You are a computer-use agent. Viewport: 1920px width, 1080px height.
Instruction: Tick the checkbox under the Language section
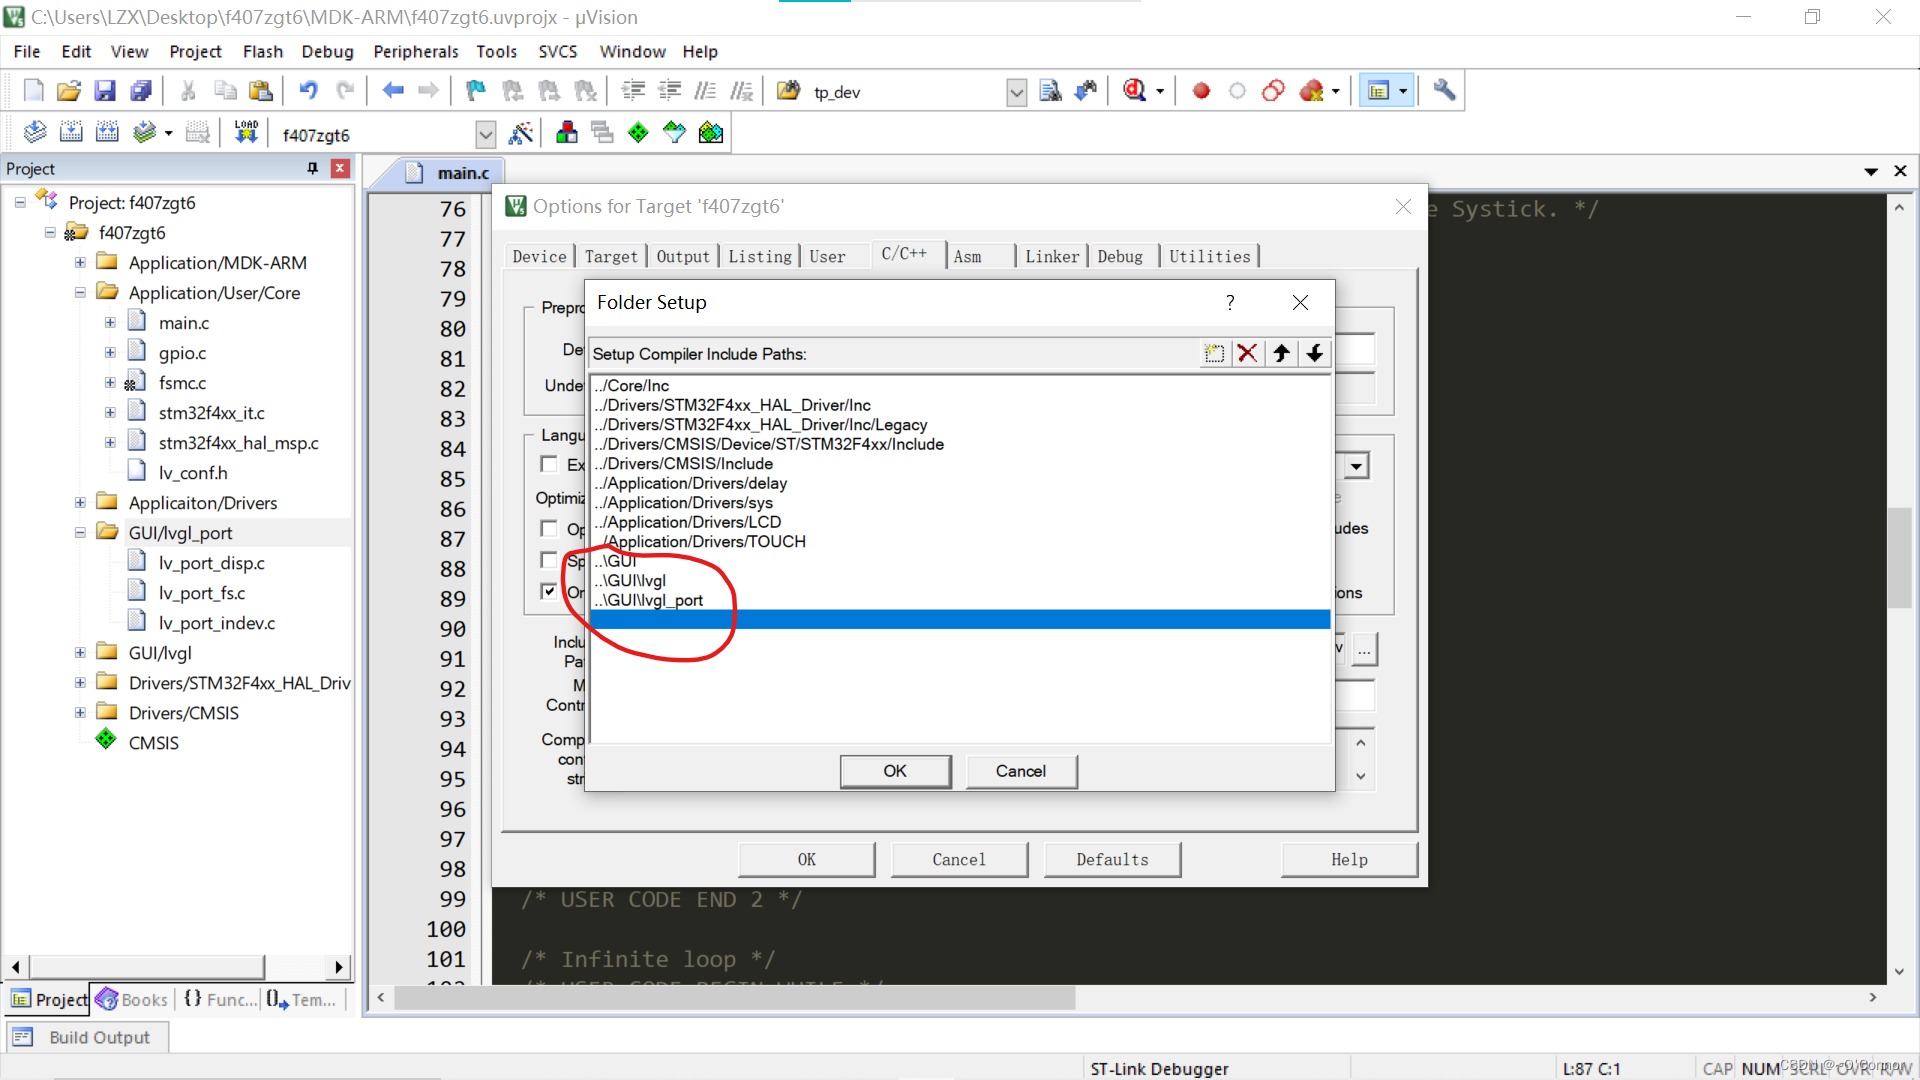pos(549,464)
